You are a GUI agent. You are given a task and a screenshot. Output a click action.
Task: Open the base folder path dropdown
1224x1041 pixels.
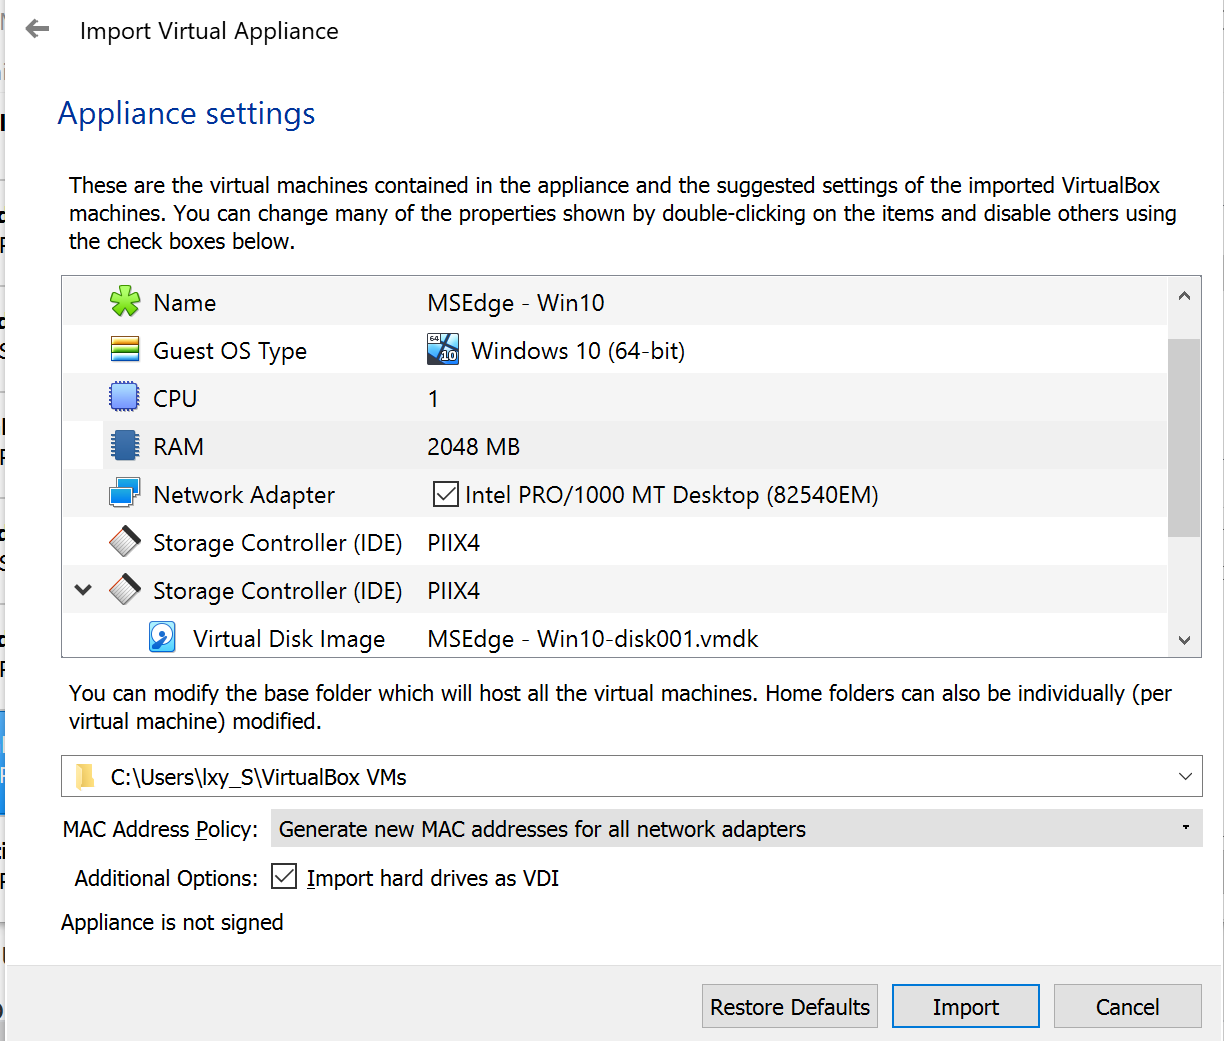[1185, 776]
